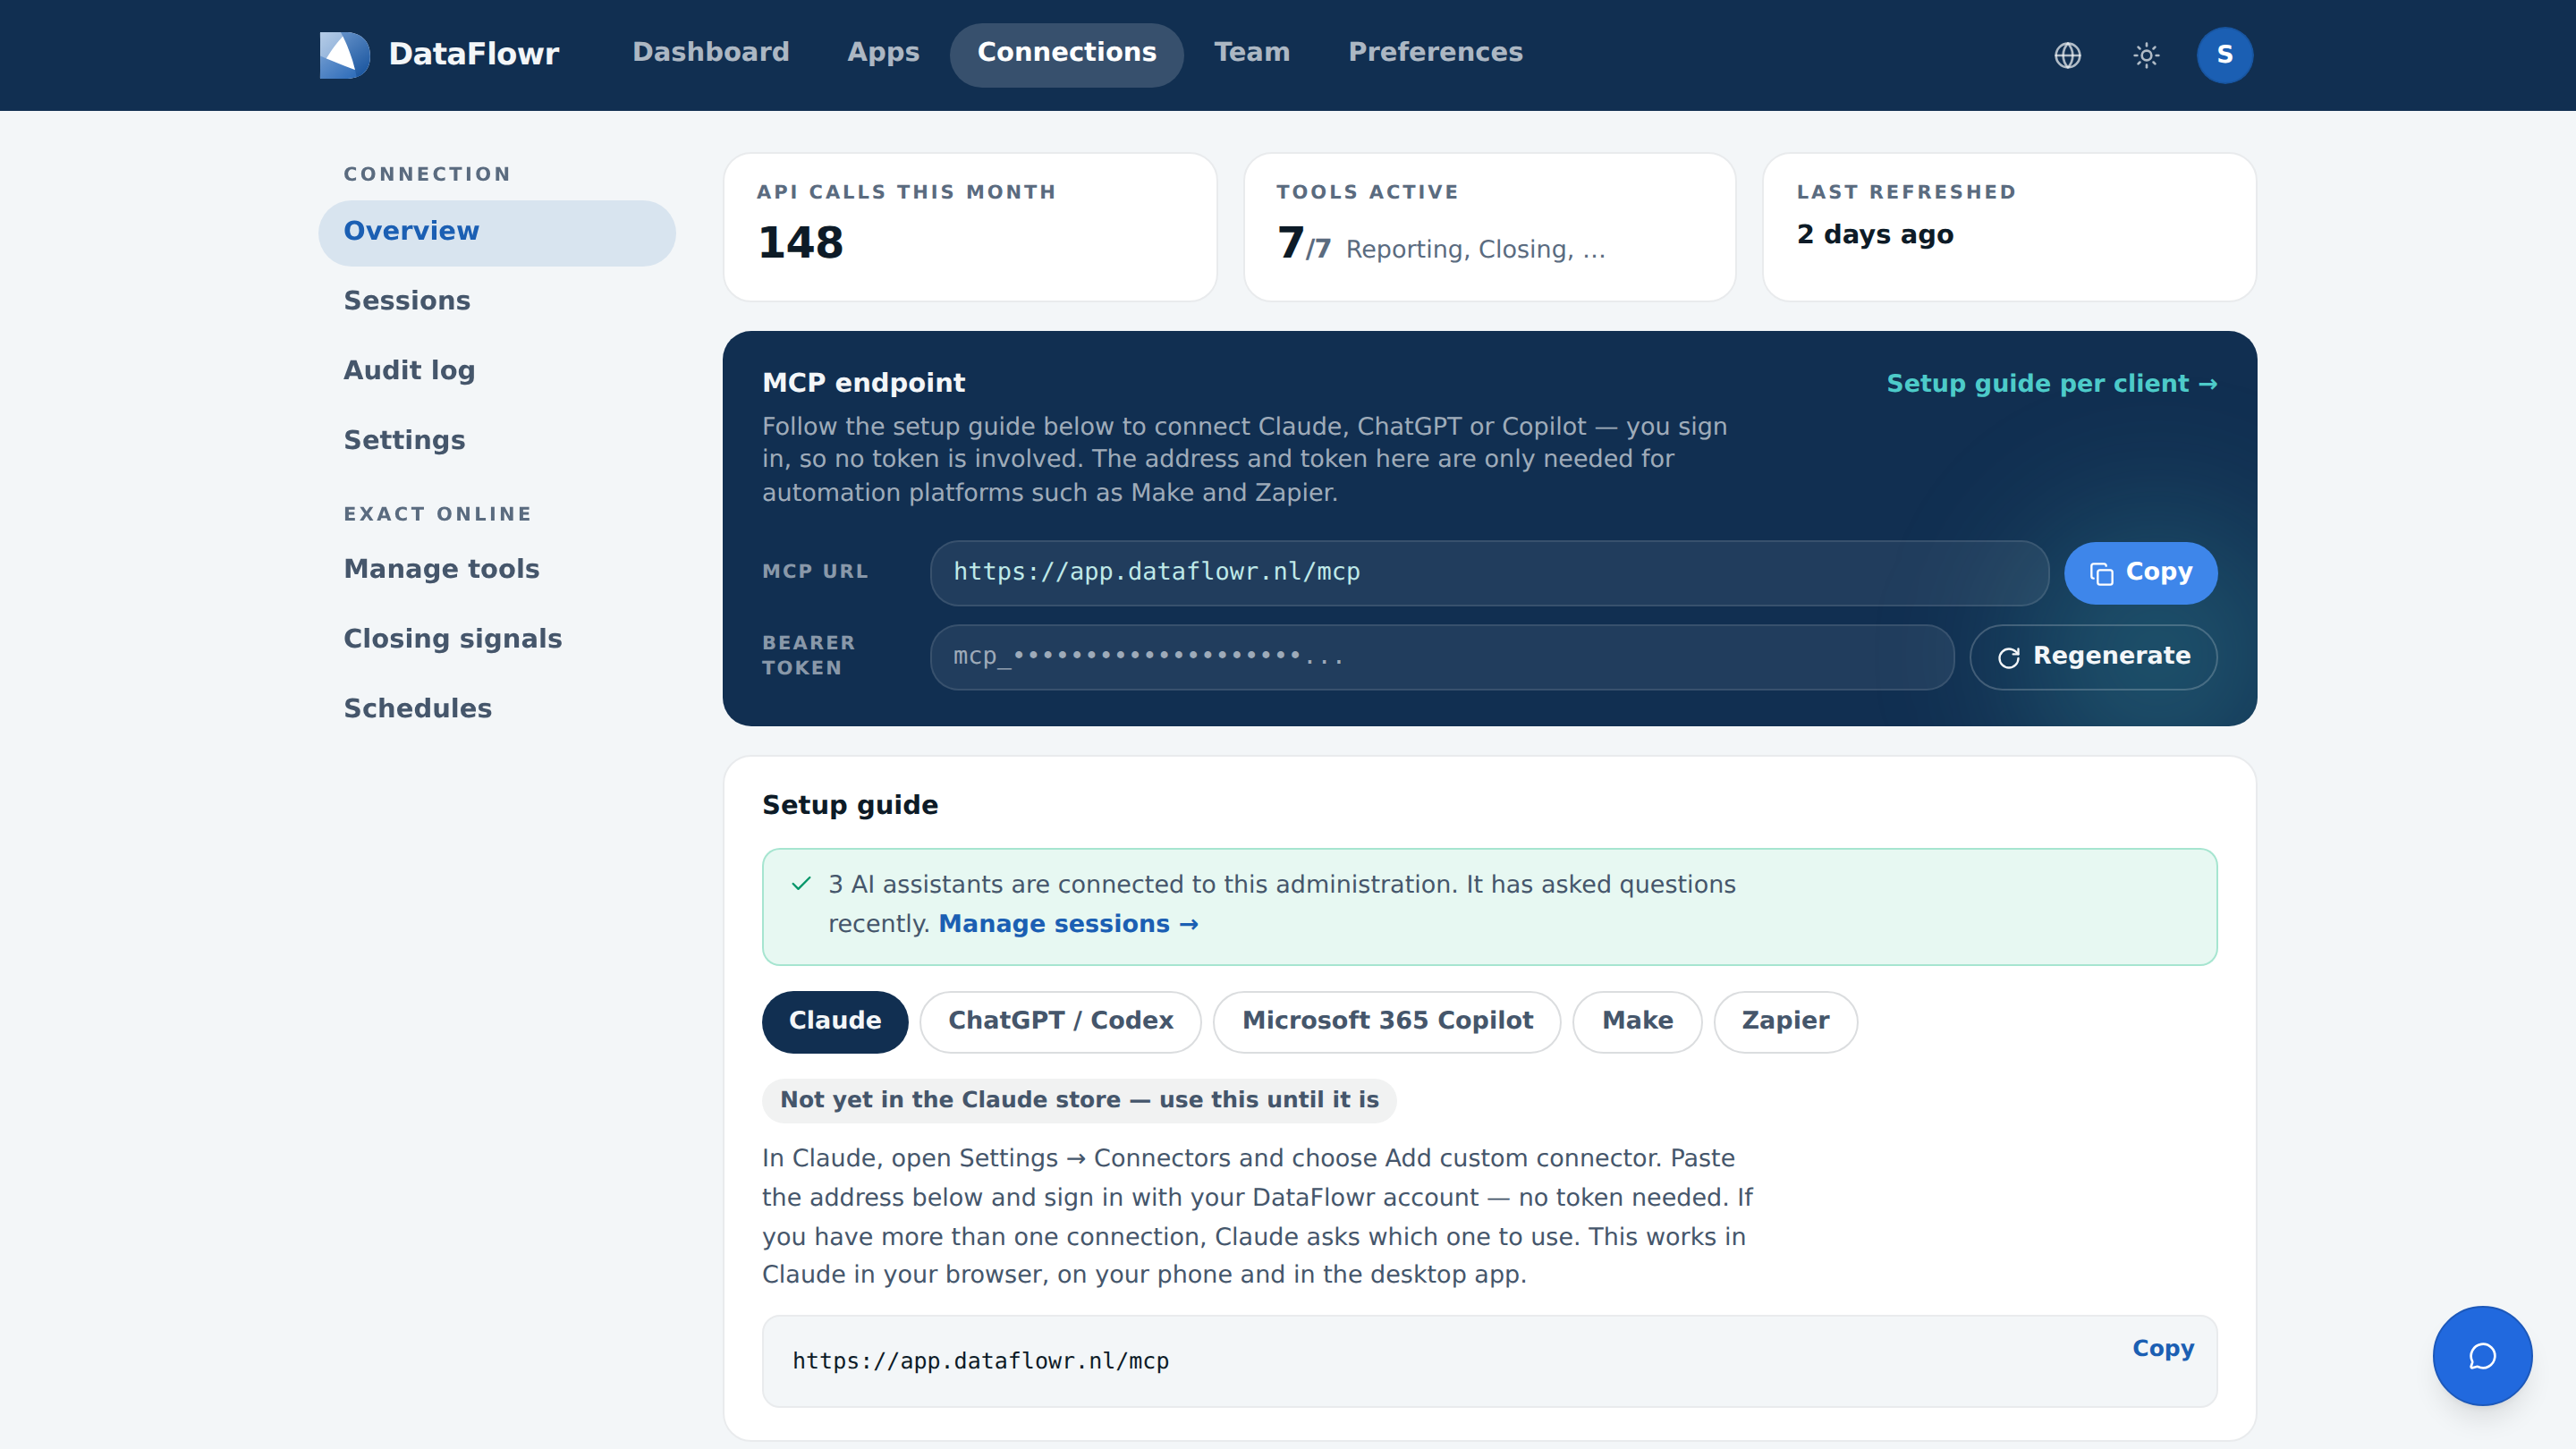
Task: Click the API calls count 148
Action: pos(801,243)
